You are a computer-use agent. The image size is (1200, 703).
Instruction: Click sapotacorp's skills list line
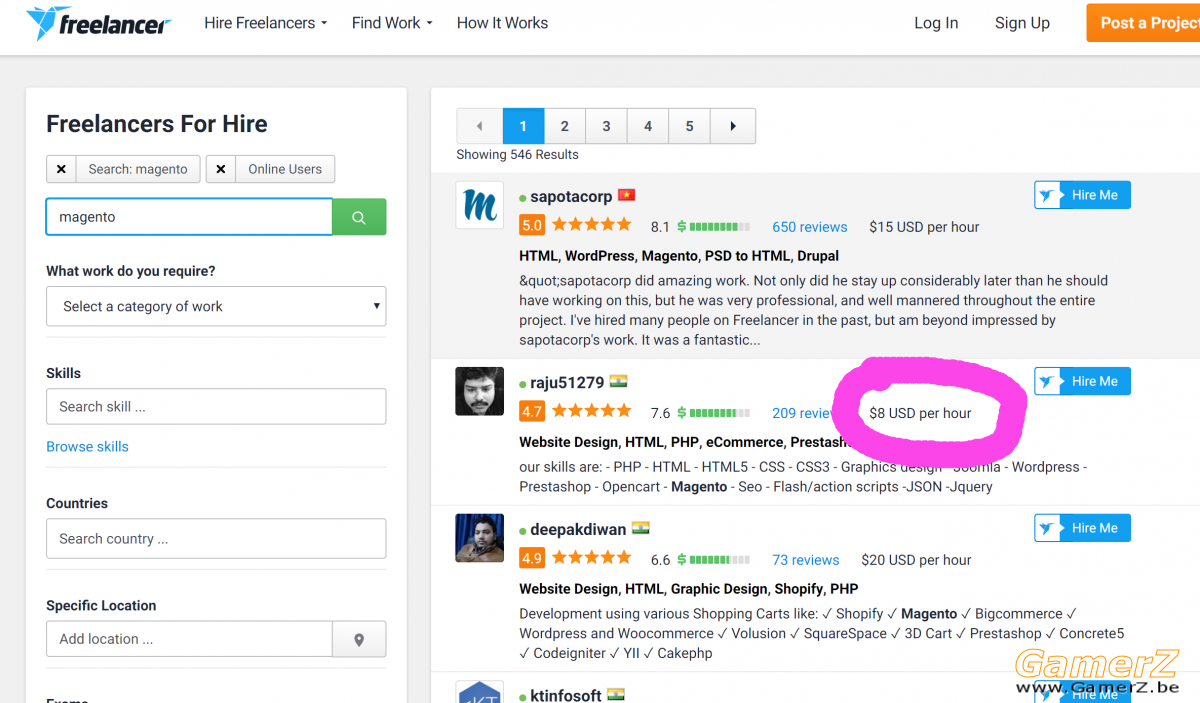click(679, 256)
